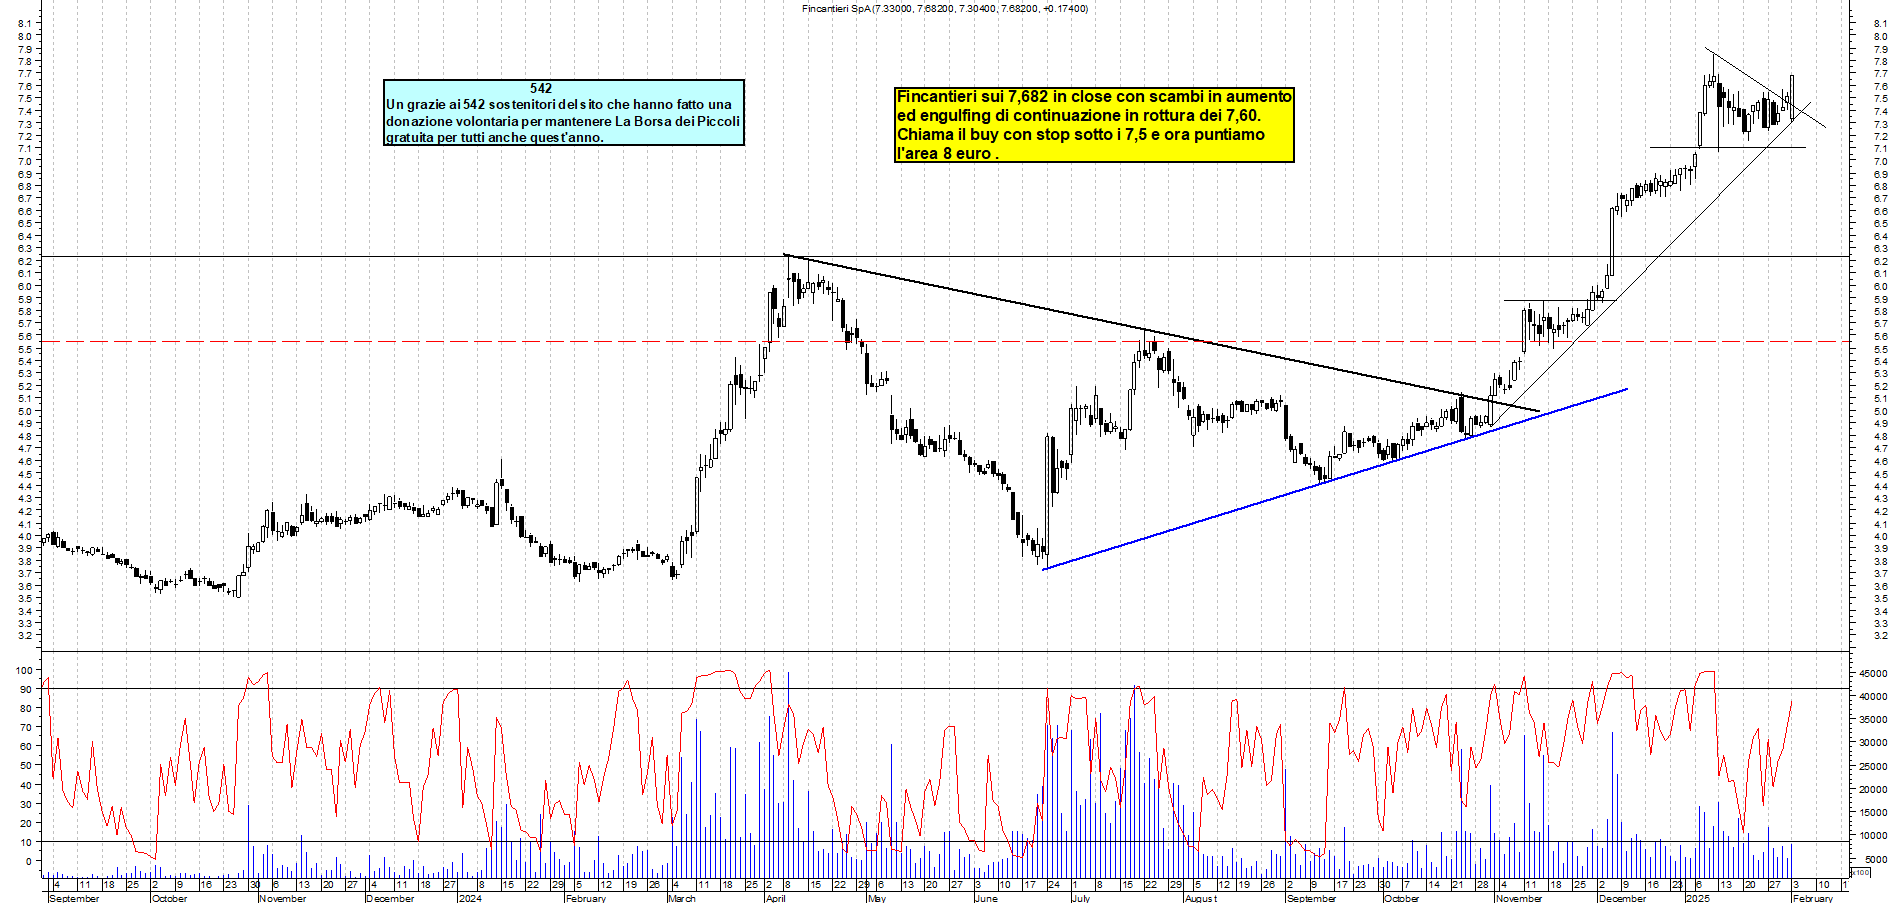Click the oscillator scale "40" label
Viewport: 1890px width, 903px height.
click(26, 785)
